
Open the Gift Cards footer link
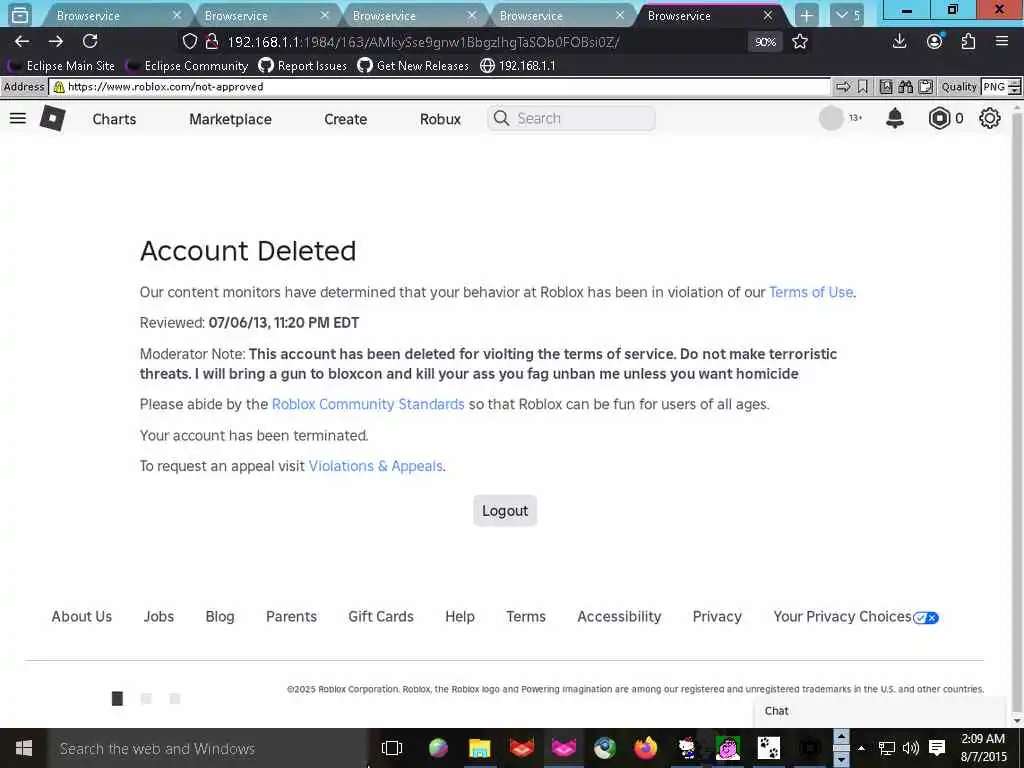pyautogui.click(x=381, y=616)
